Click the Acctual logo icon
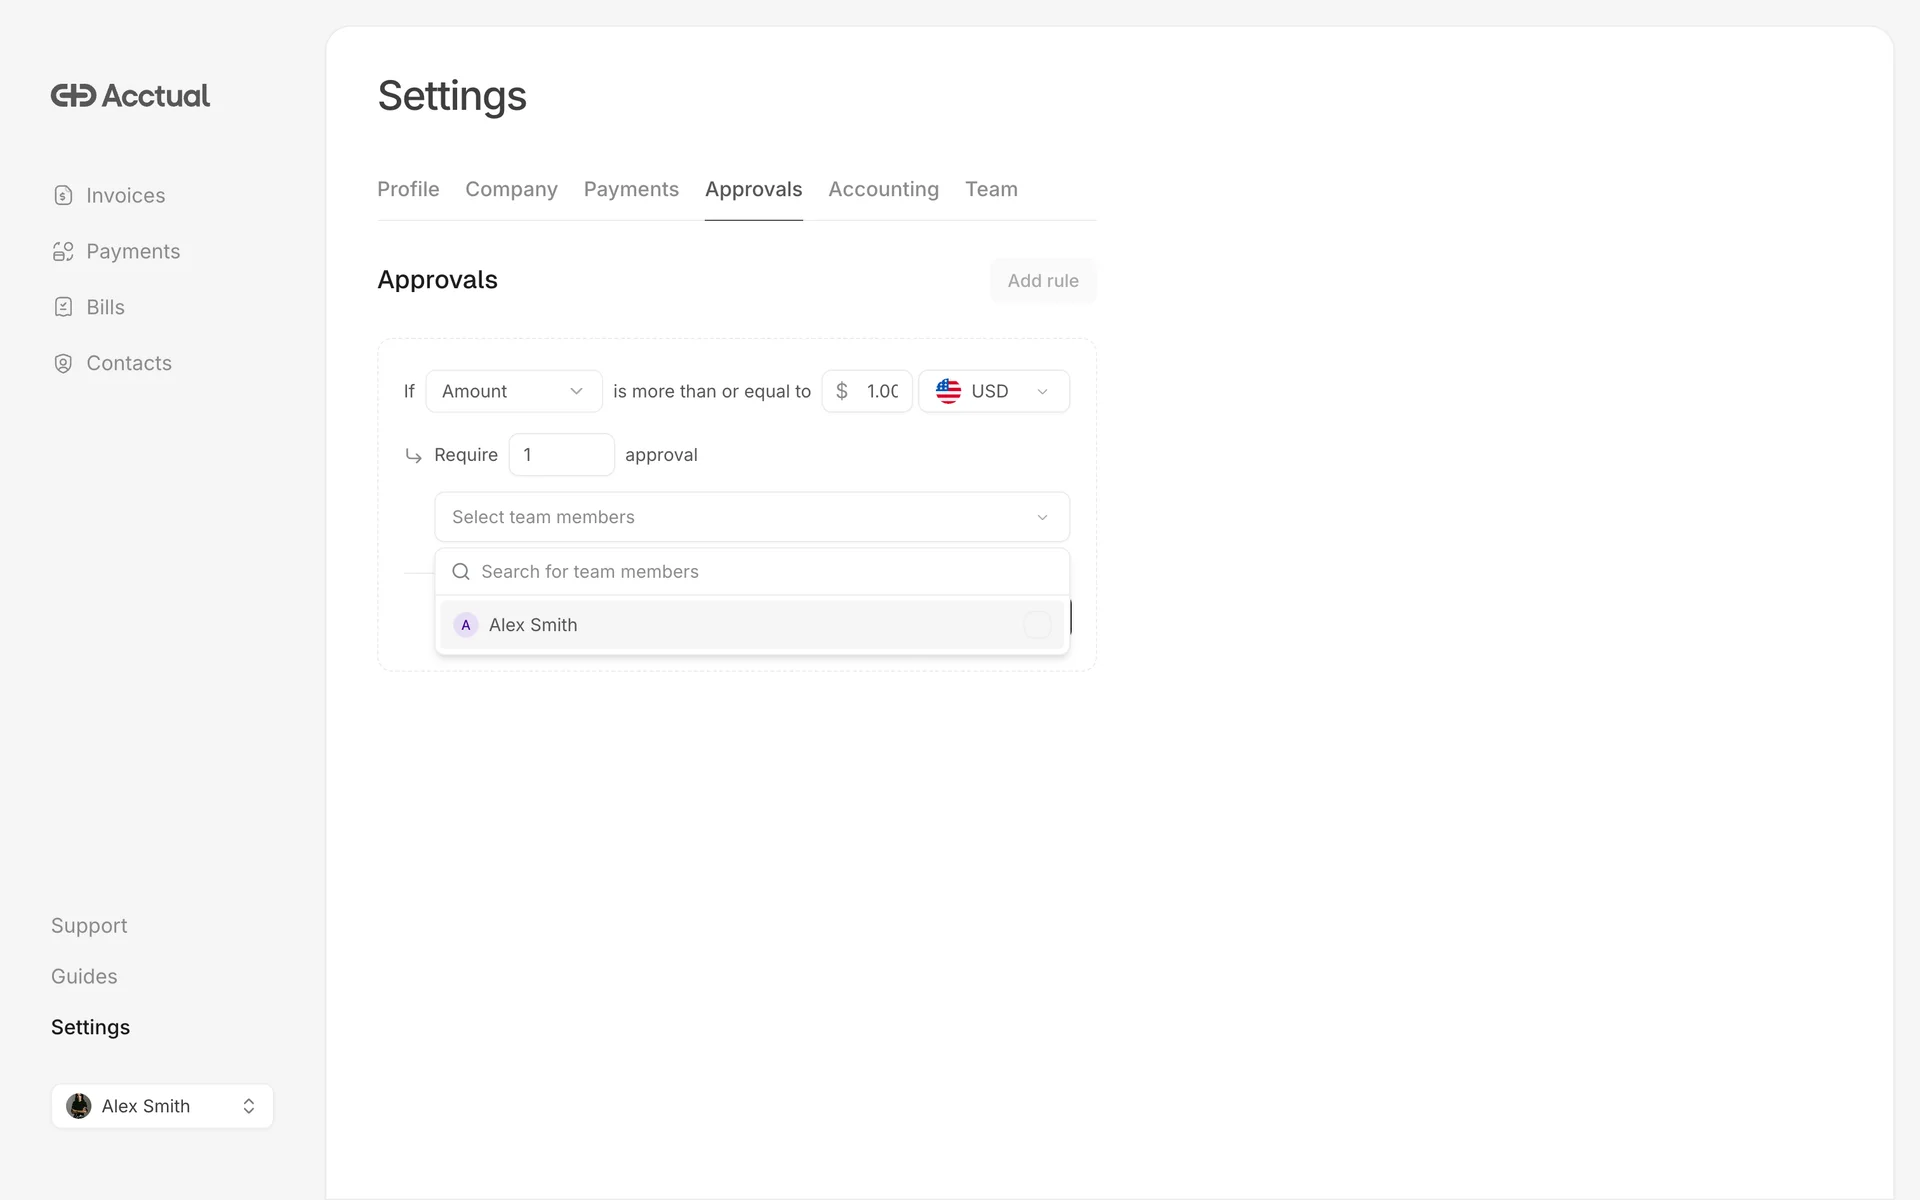Image resolution: width=1920 pixels, height=1200 pixels. (73, 96)
